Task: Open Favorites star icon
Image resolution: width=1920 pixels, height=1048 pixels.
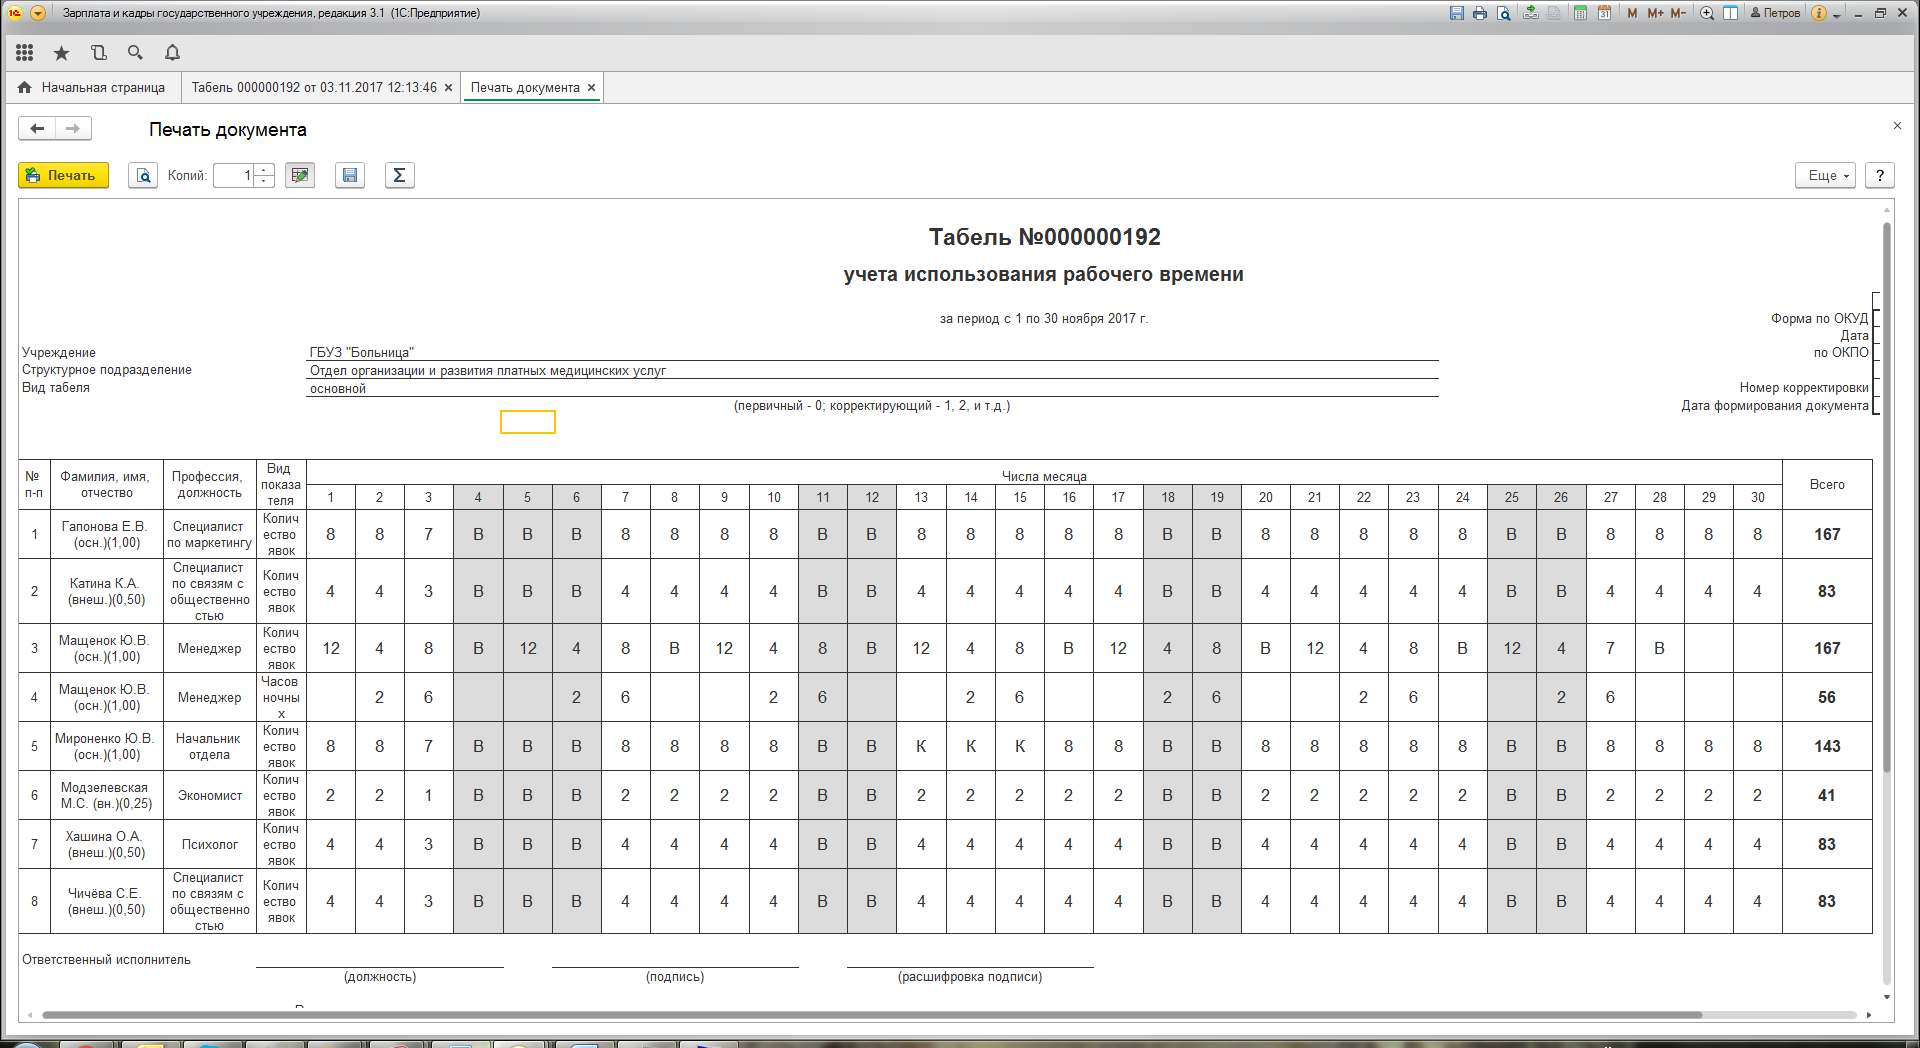Action: click(61, 53)
